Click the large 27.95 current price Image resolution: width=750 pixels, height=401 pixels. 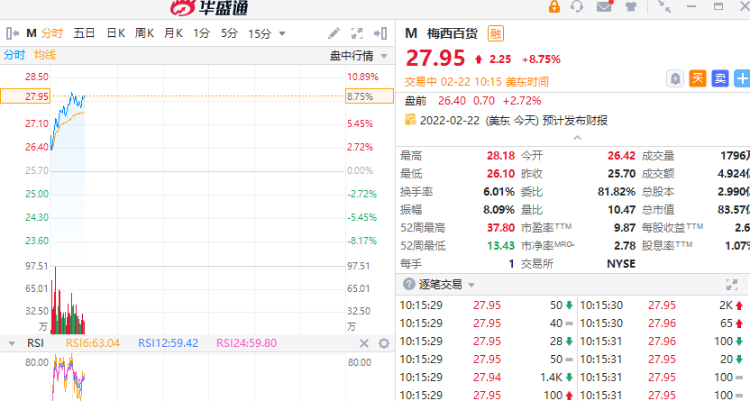(435, 58)
